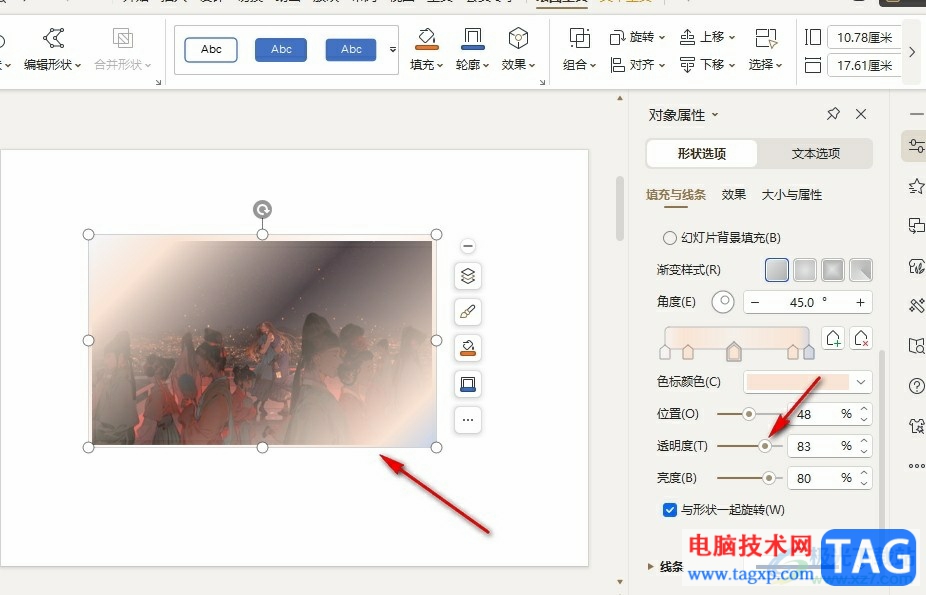The width and height of the screenshot is (926, 595).
Task: Open the Rotate (旋转) dropdown
Action: tap(637, 37)
